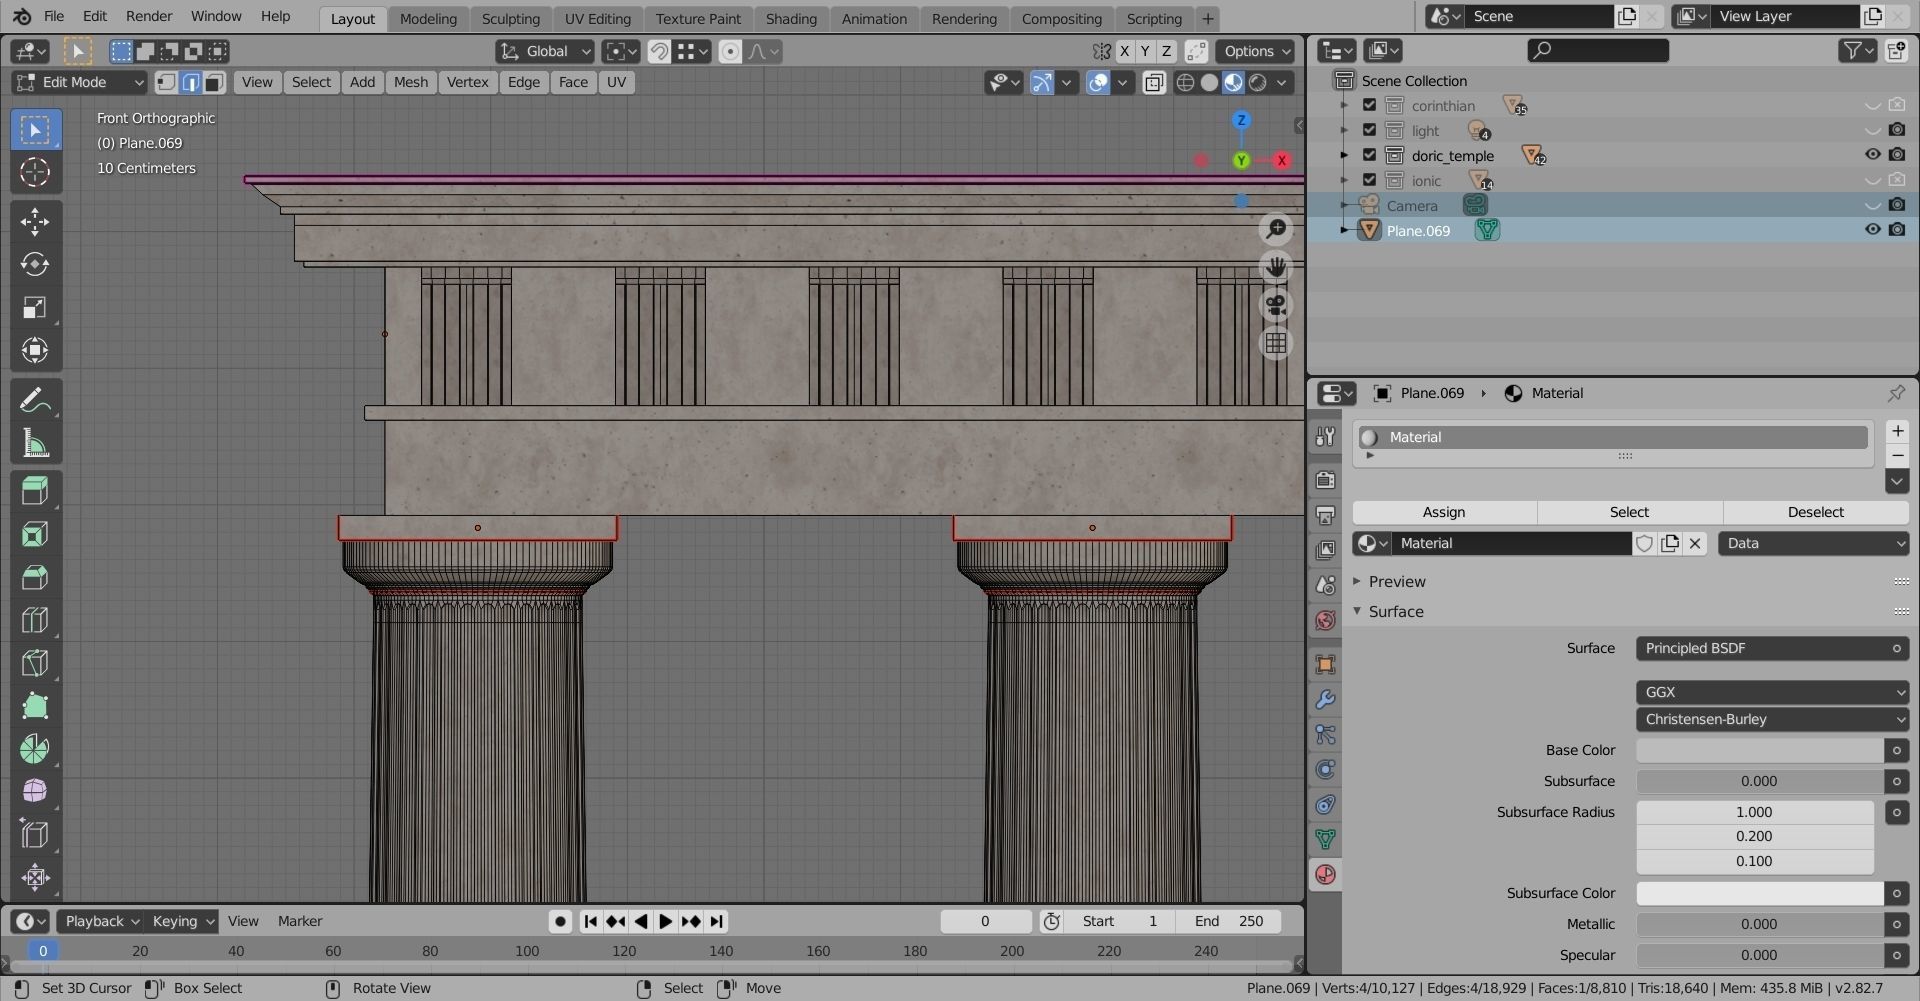Jump to the end frame

pos(716,922)
